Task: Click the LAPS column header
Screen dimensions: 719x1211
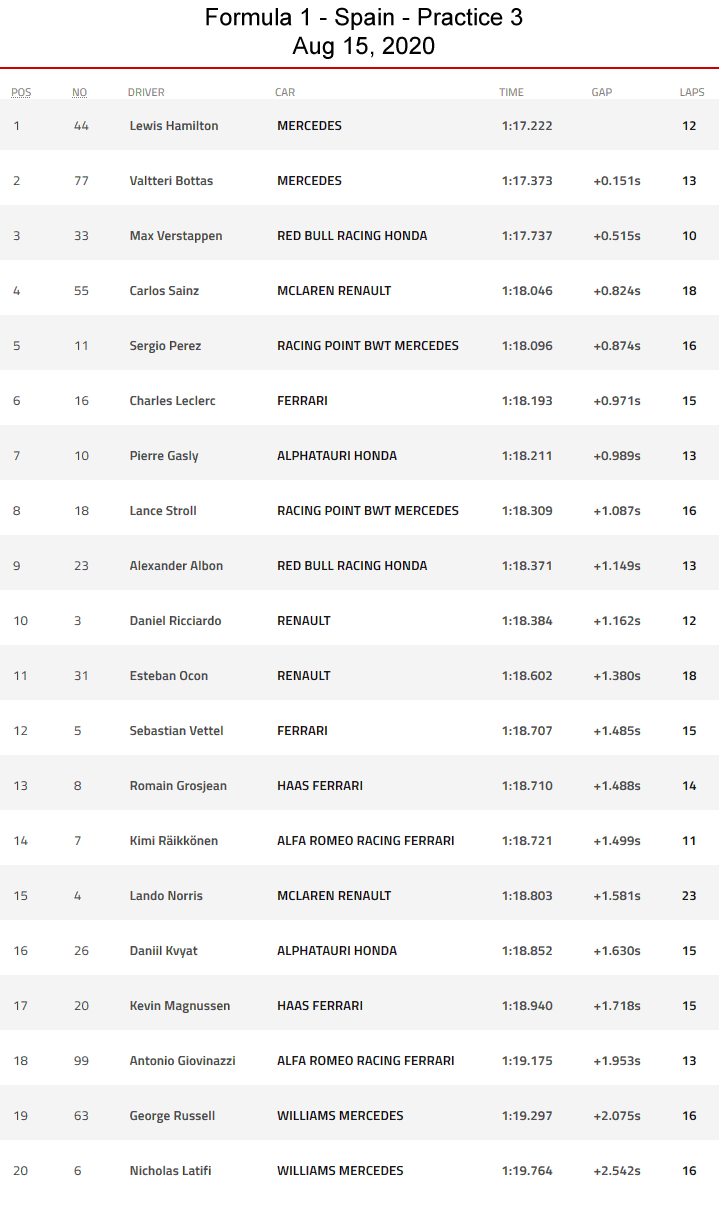Action: point(692,92)
